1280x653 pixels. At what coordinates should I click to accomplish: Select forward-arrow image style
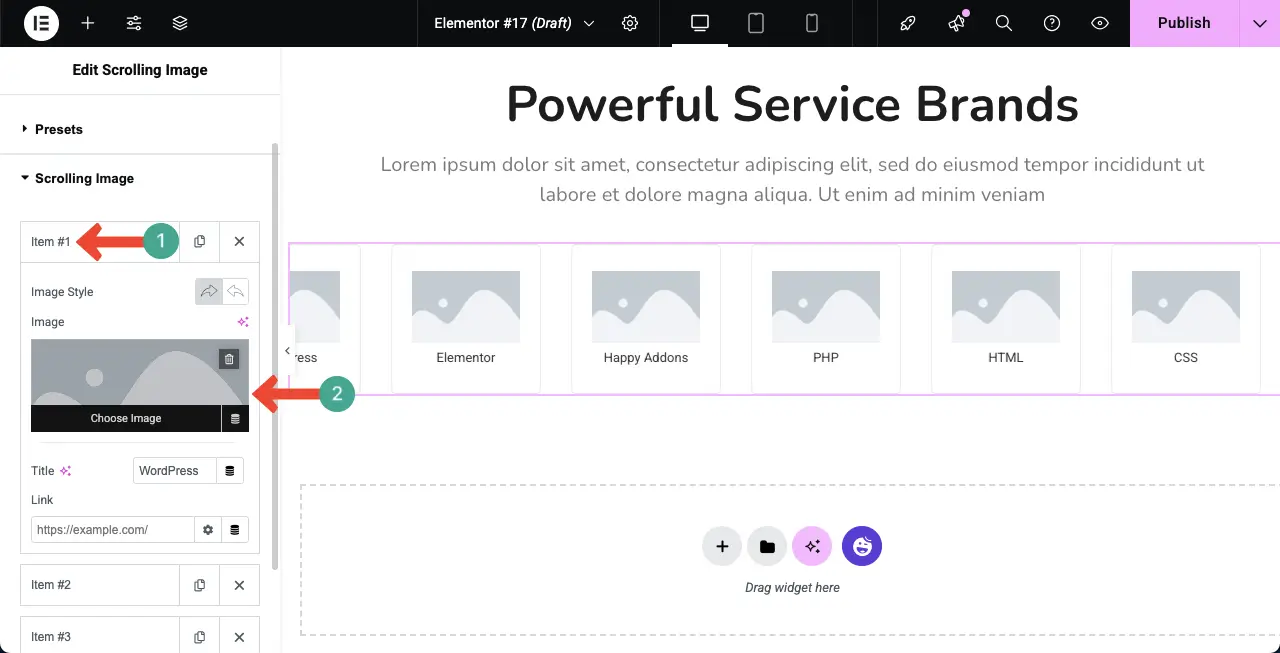[208, 292]
